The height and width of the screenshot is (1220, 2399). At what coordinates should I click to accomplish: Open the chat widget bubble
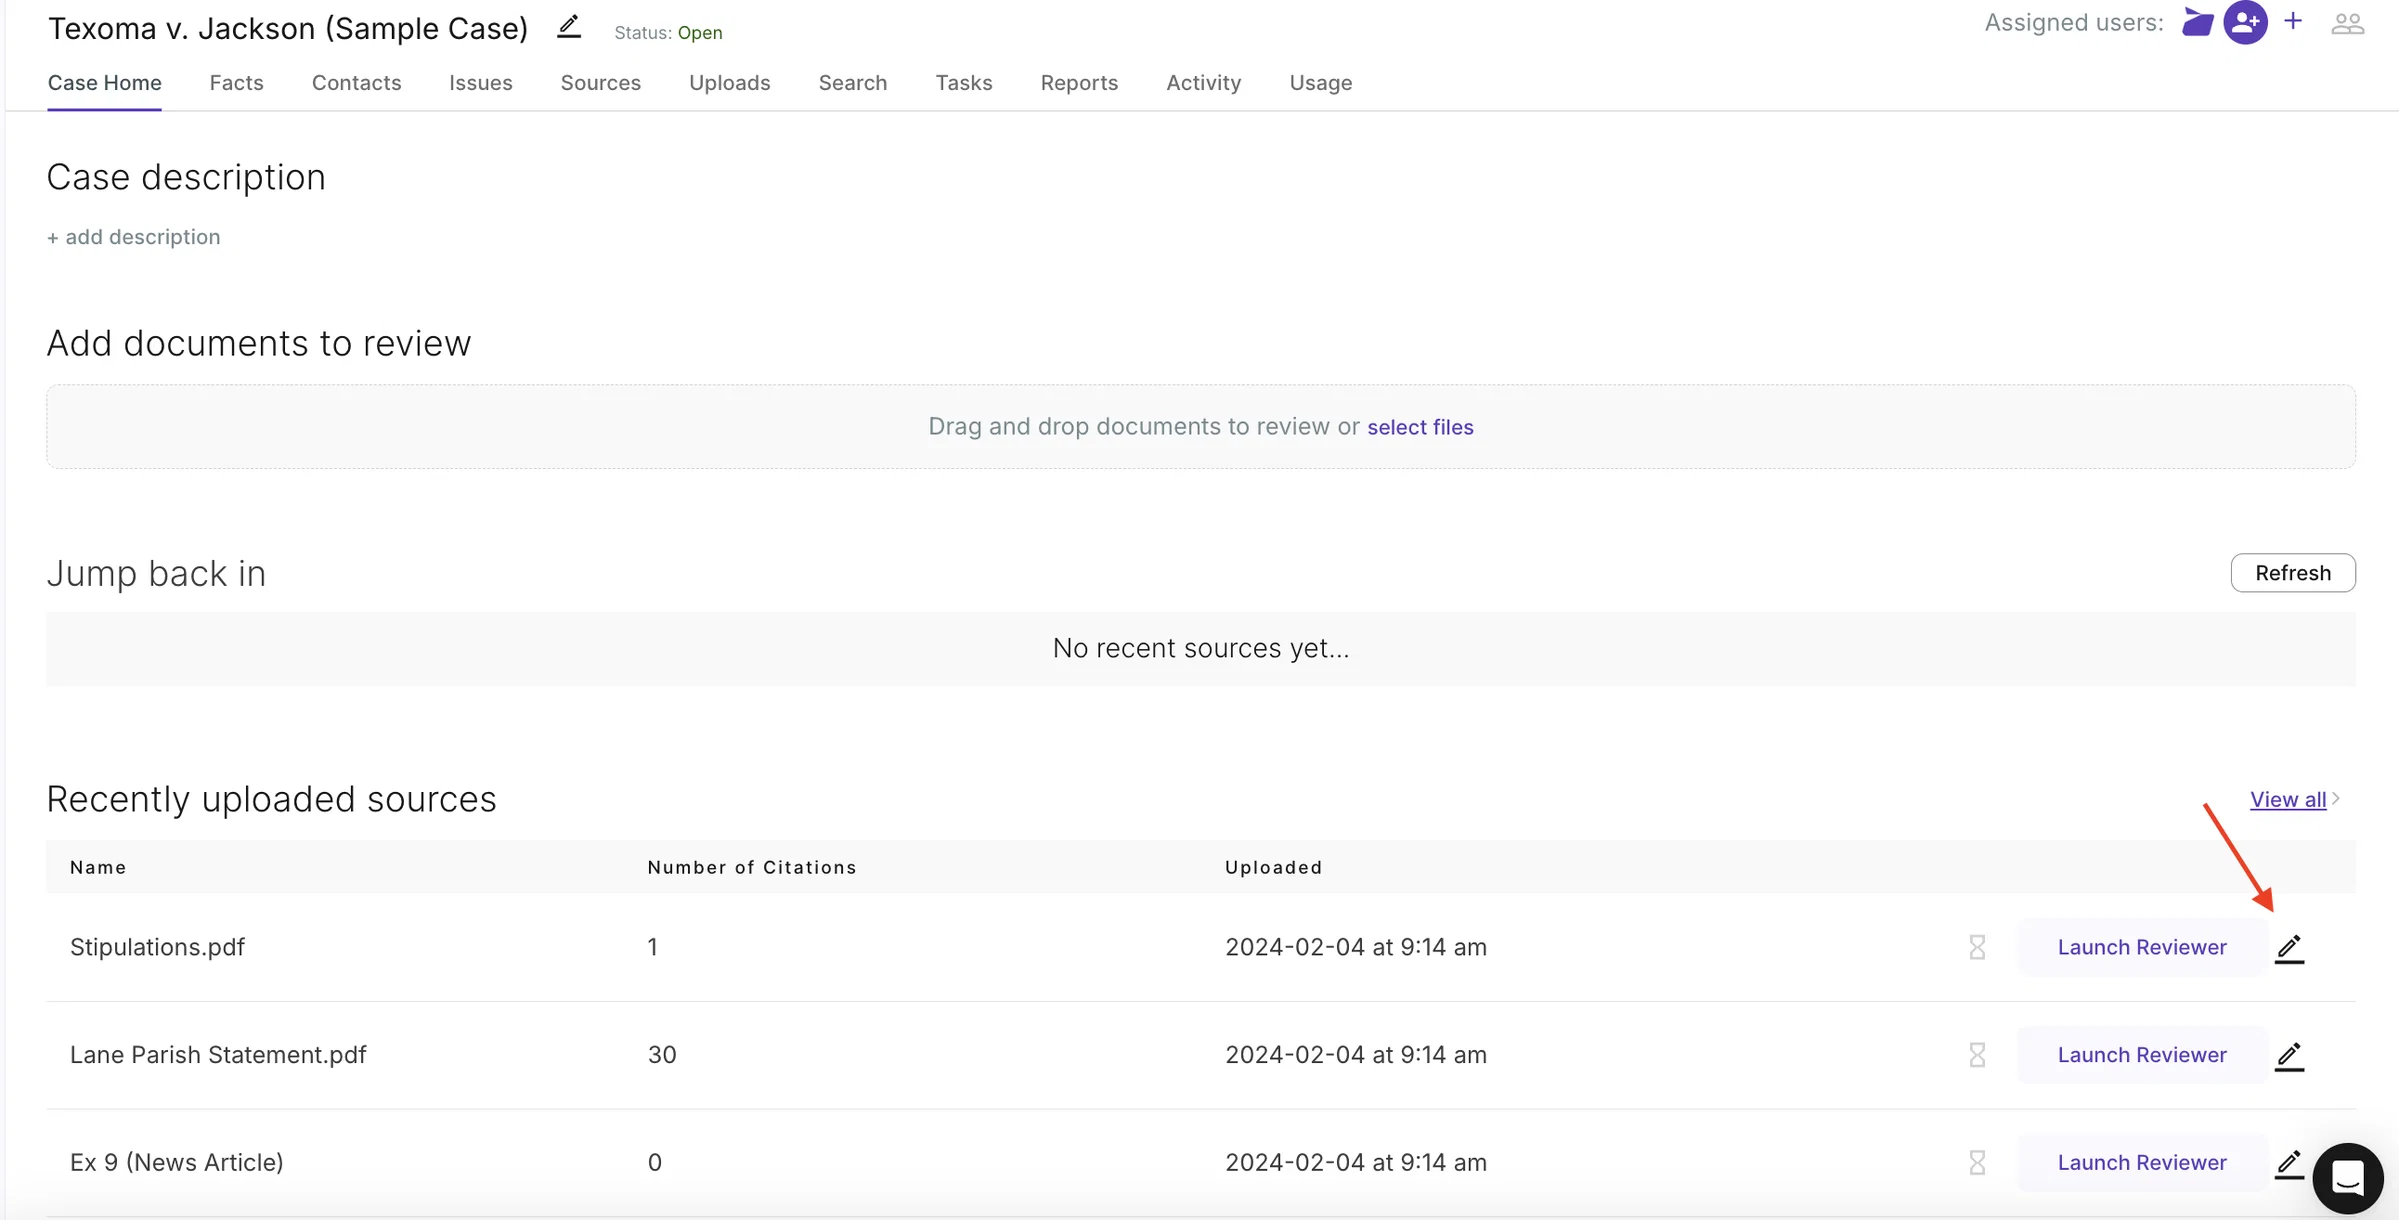pos(2347,1178)
